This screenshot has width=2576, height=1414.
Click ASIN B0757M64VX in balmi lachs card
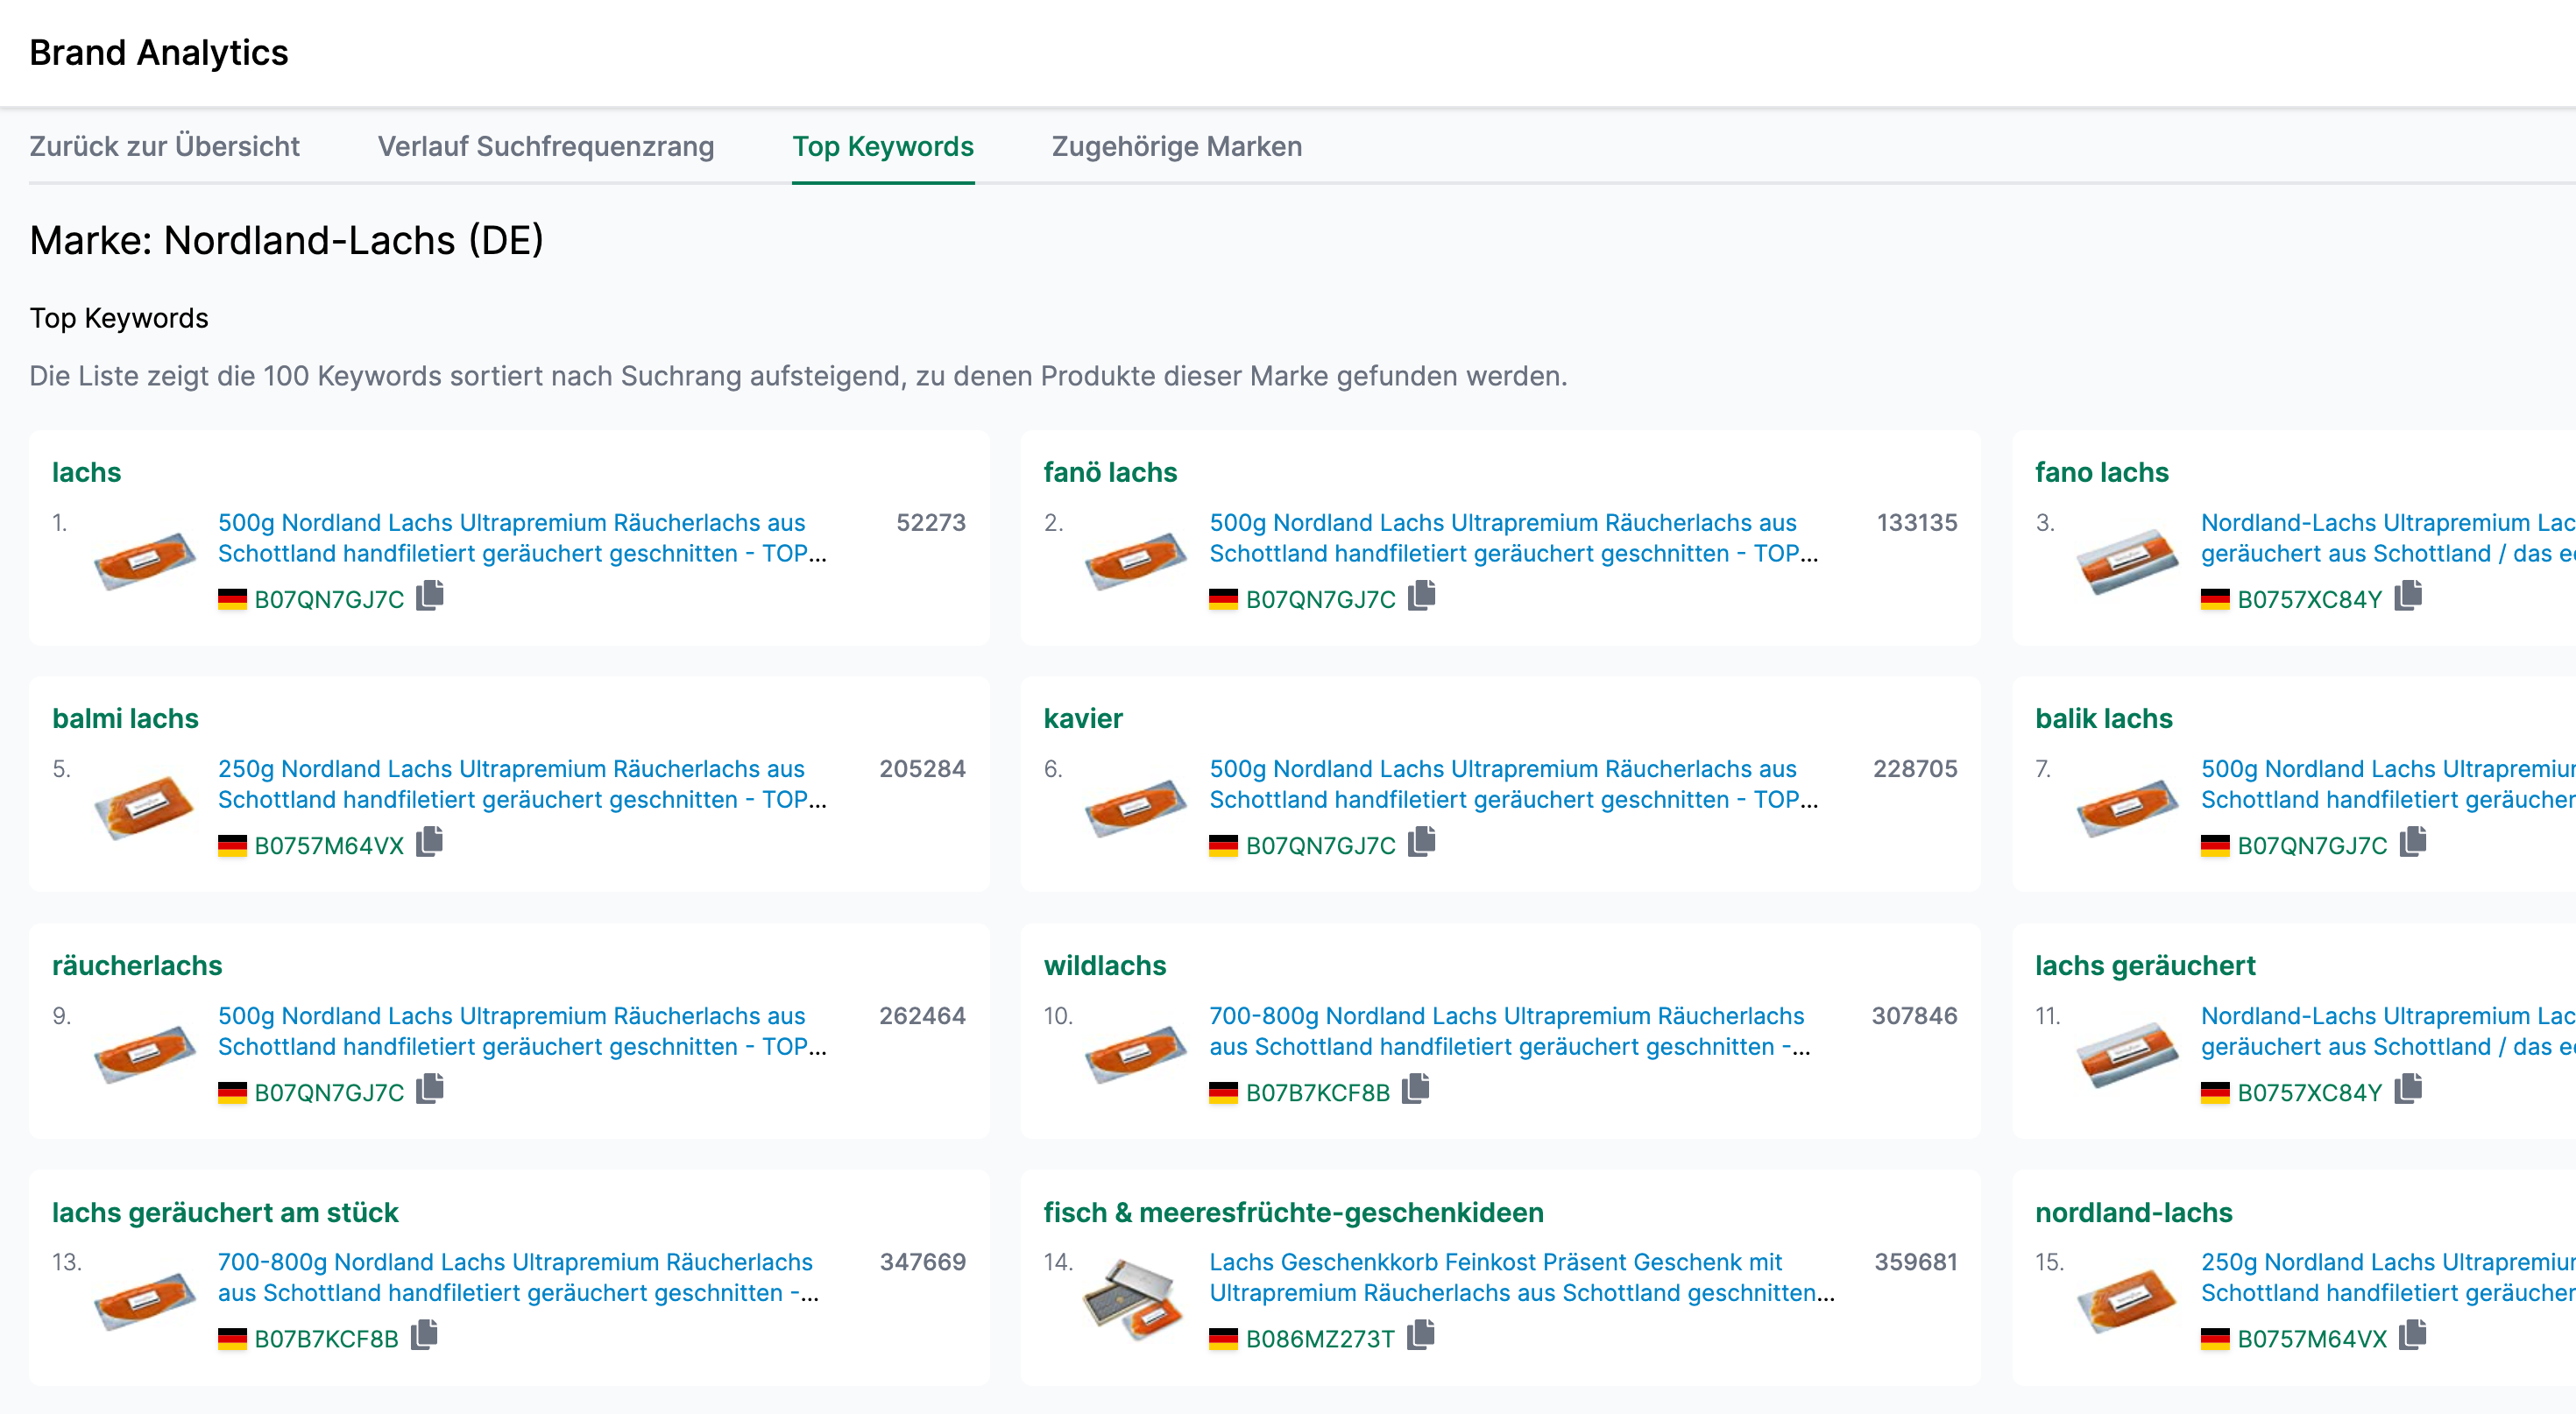point(329,846)
